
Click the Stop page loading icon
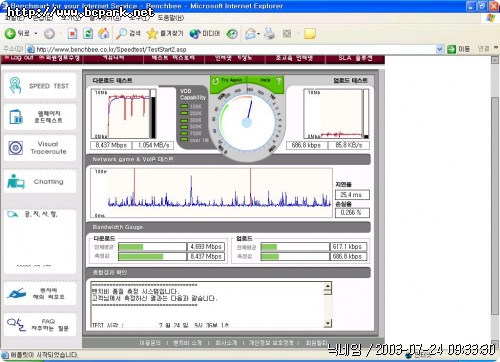click(72, 33)
